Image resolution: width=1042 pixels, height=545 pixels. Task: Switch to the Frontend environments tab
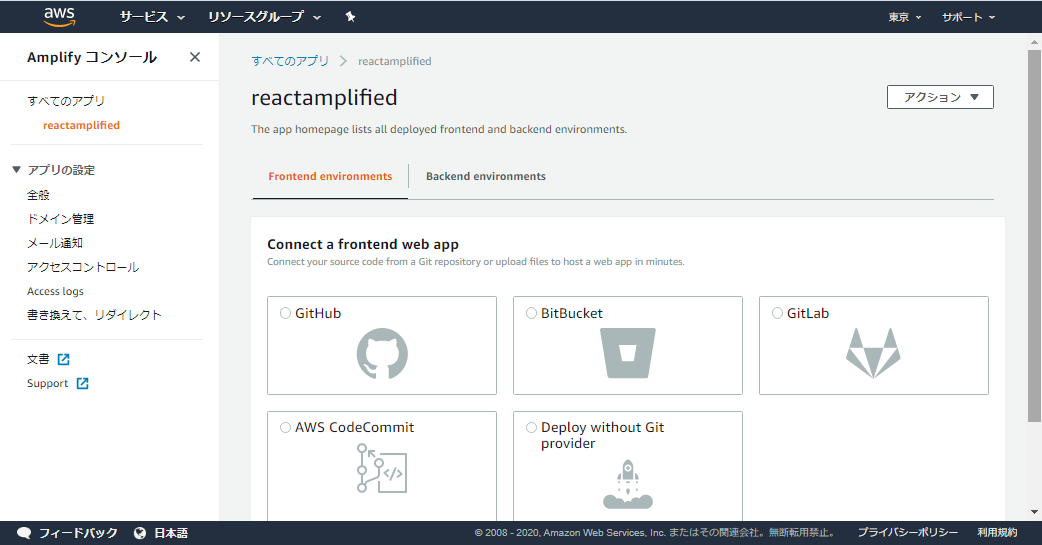tap(330, 176)
